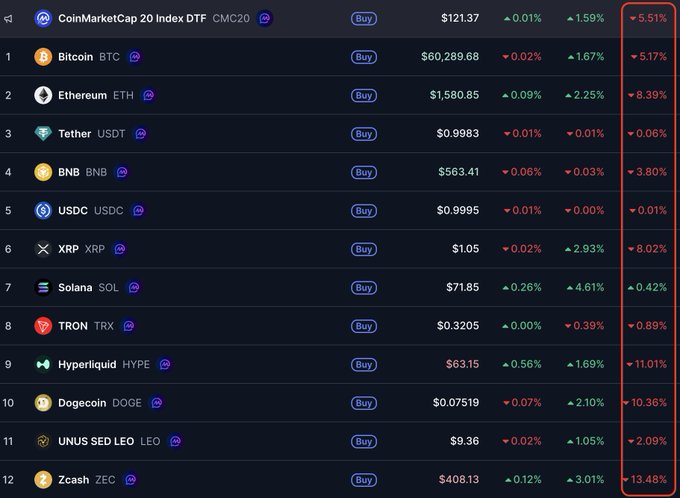The image size is (680, 498).
Task: Open AI chat badge beside BNB ticker
Action: coord(122,172)
